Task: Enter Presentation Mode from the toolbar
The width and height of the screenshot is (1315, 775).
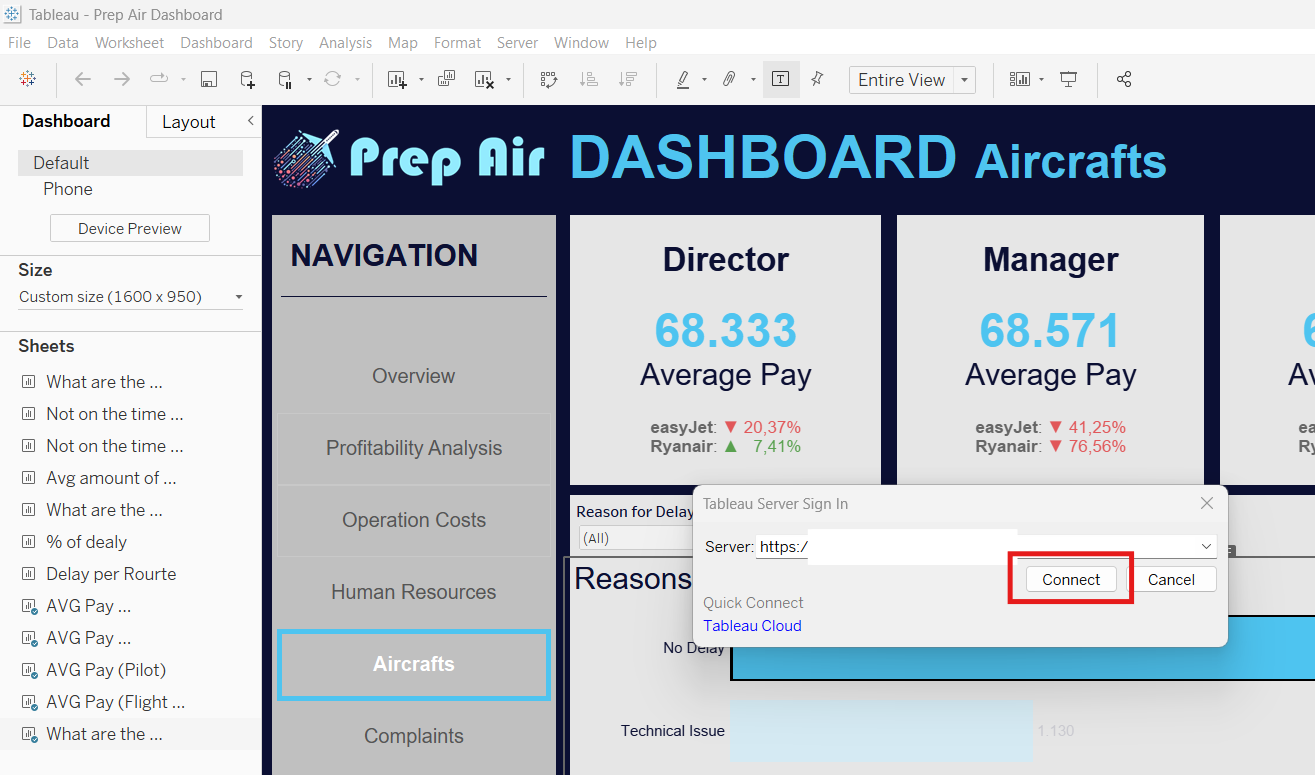Action: pyautogui.click(x=1069, y=79)
